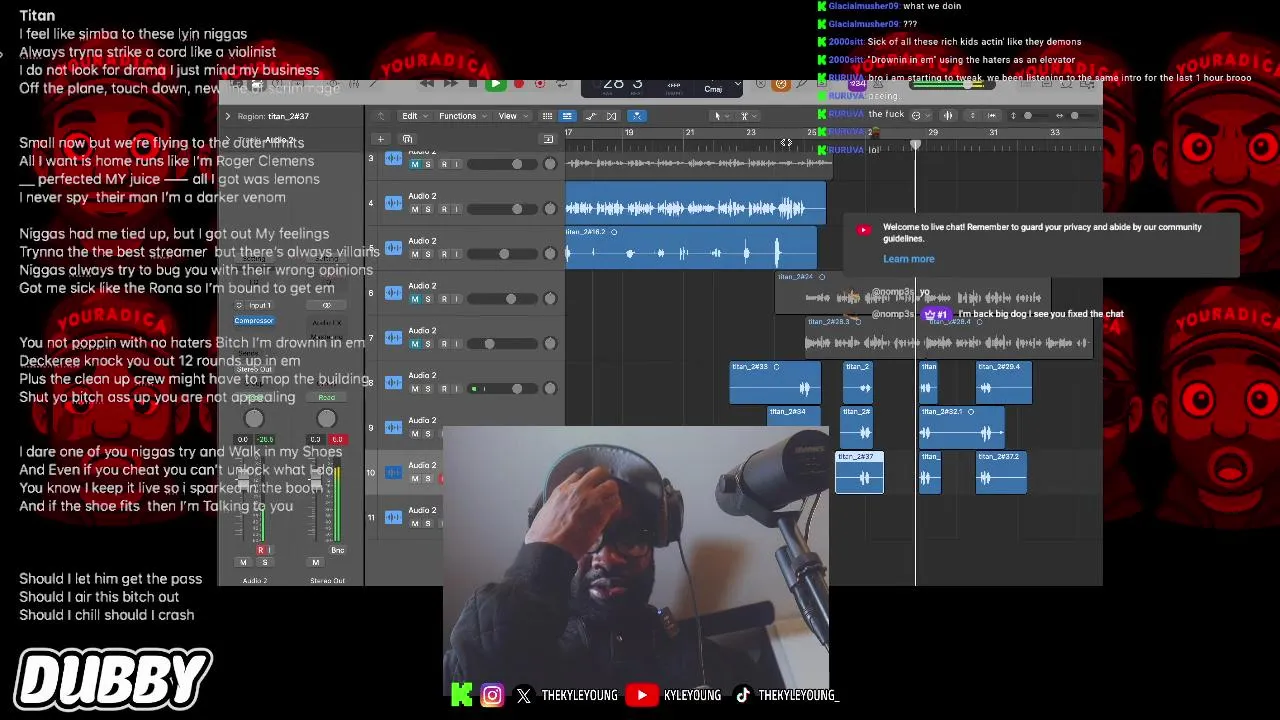Open Input 1 selector on channel strip
1280x720 pixels.
[x=260, y=305]
